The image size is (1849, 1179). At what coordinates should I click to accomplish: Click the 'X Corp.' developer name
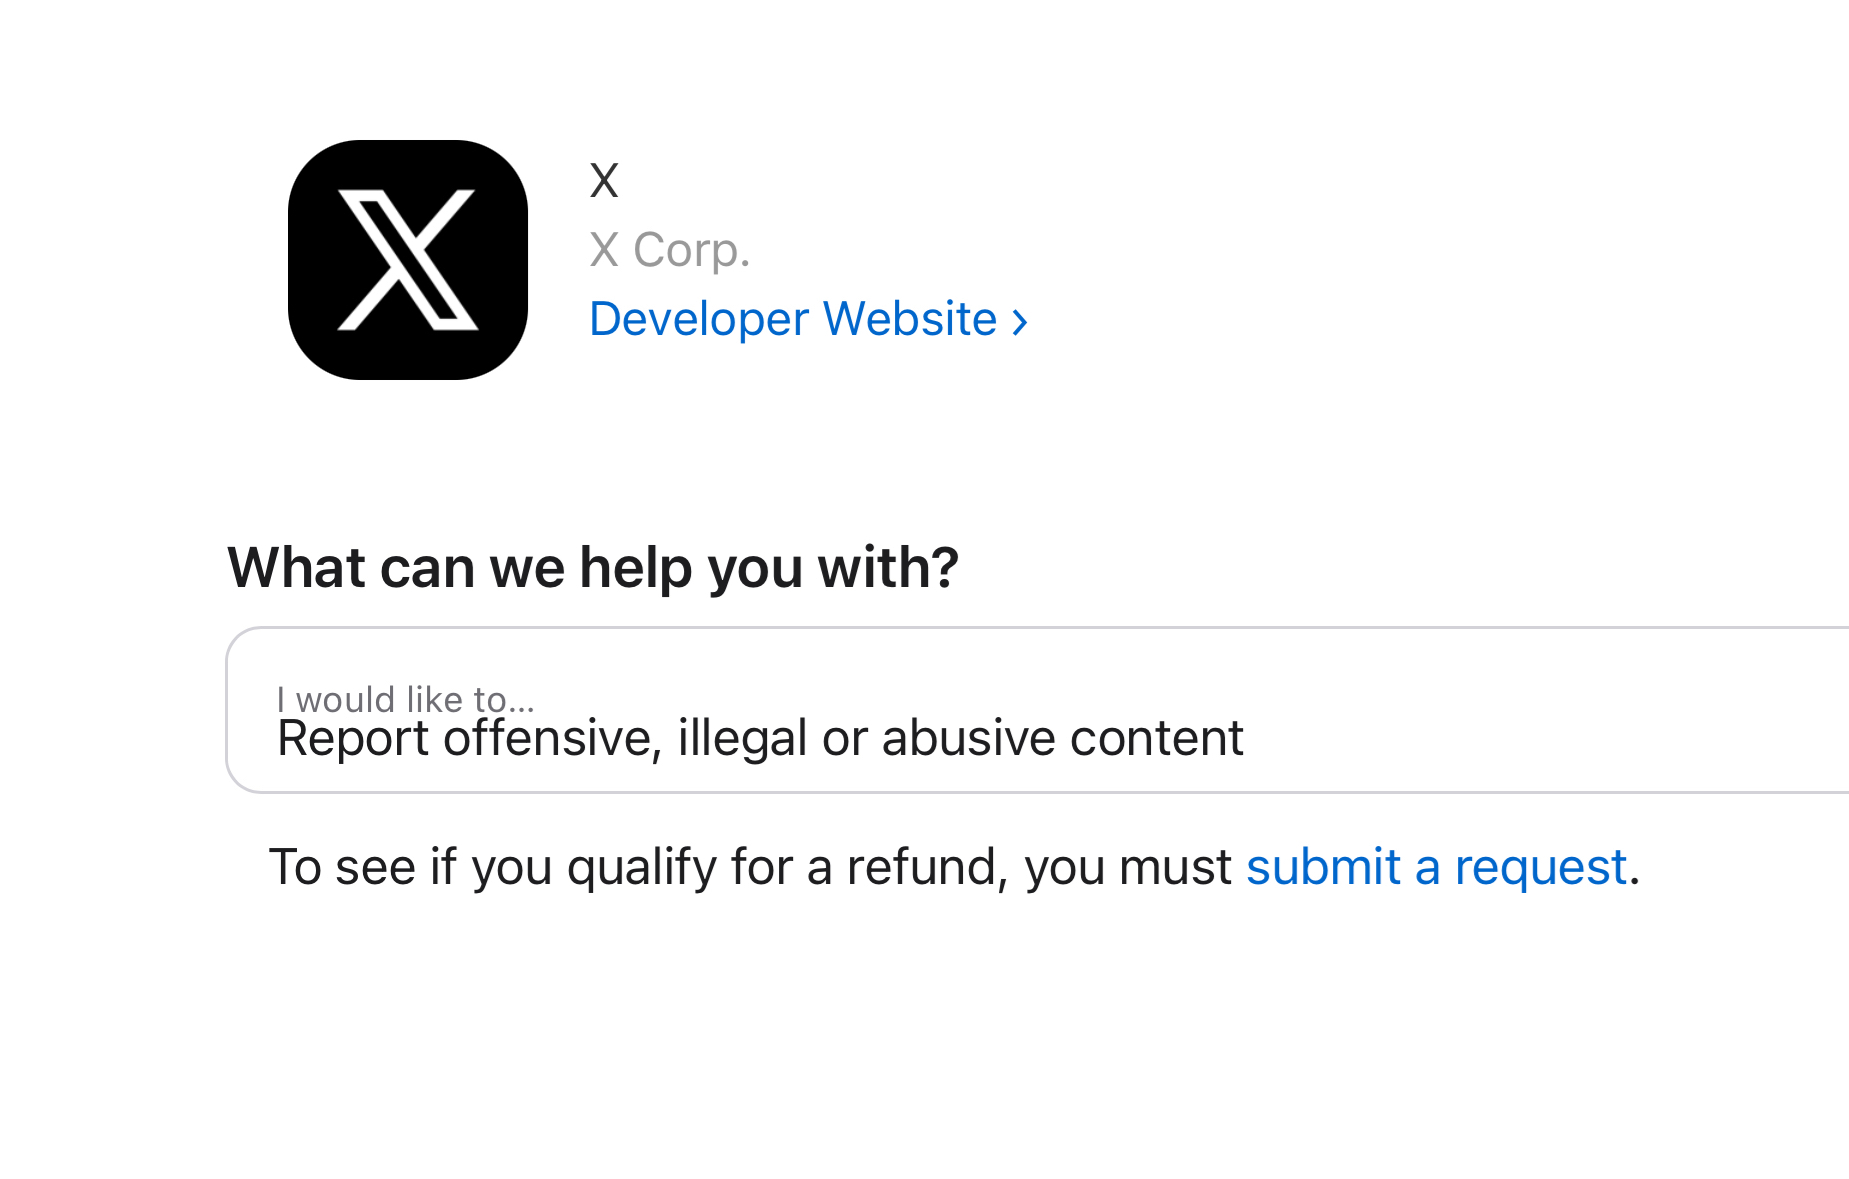coord(669,249)
